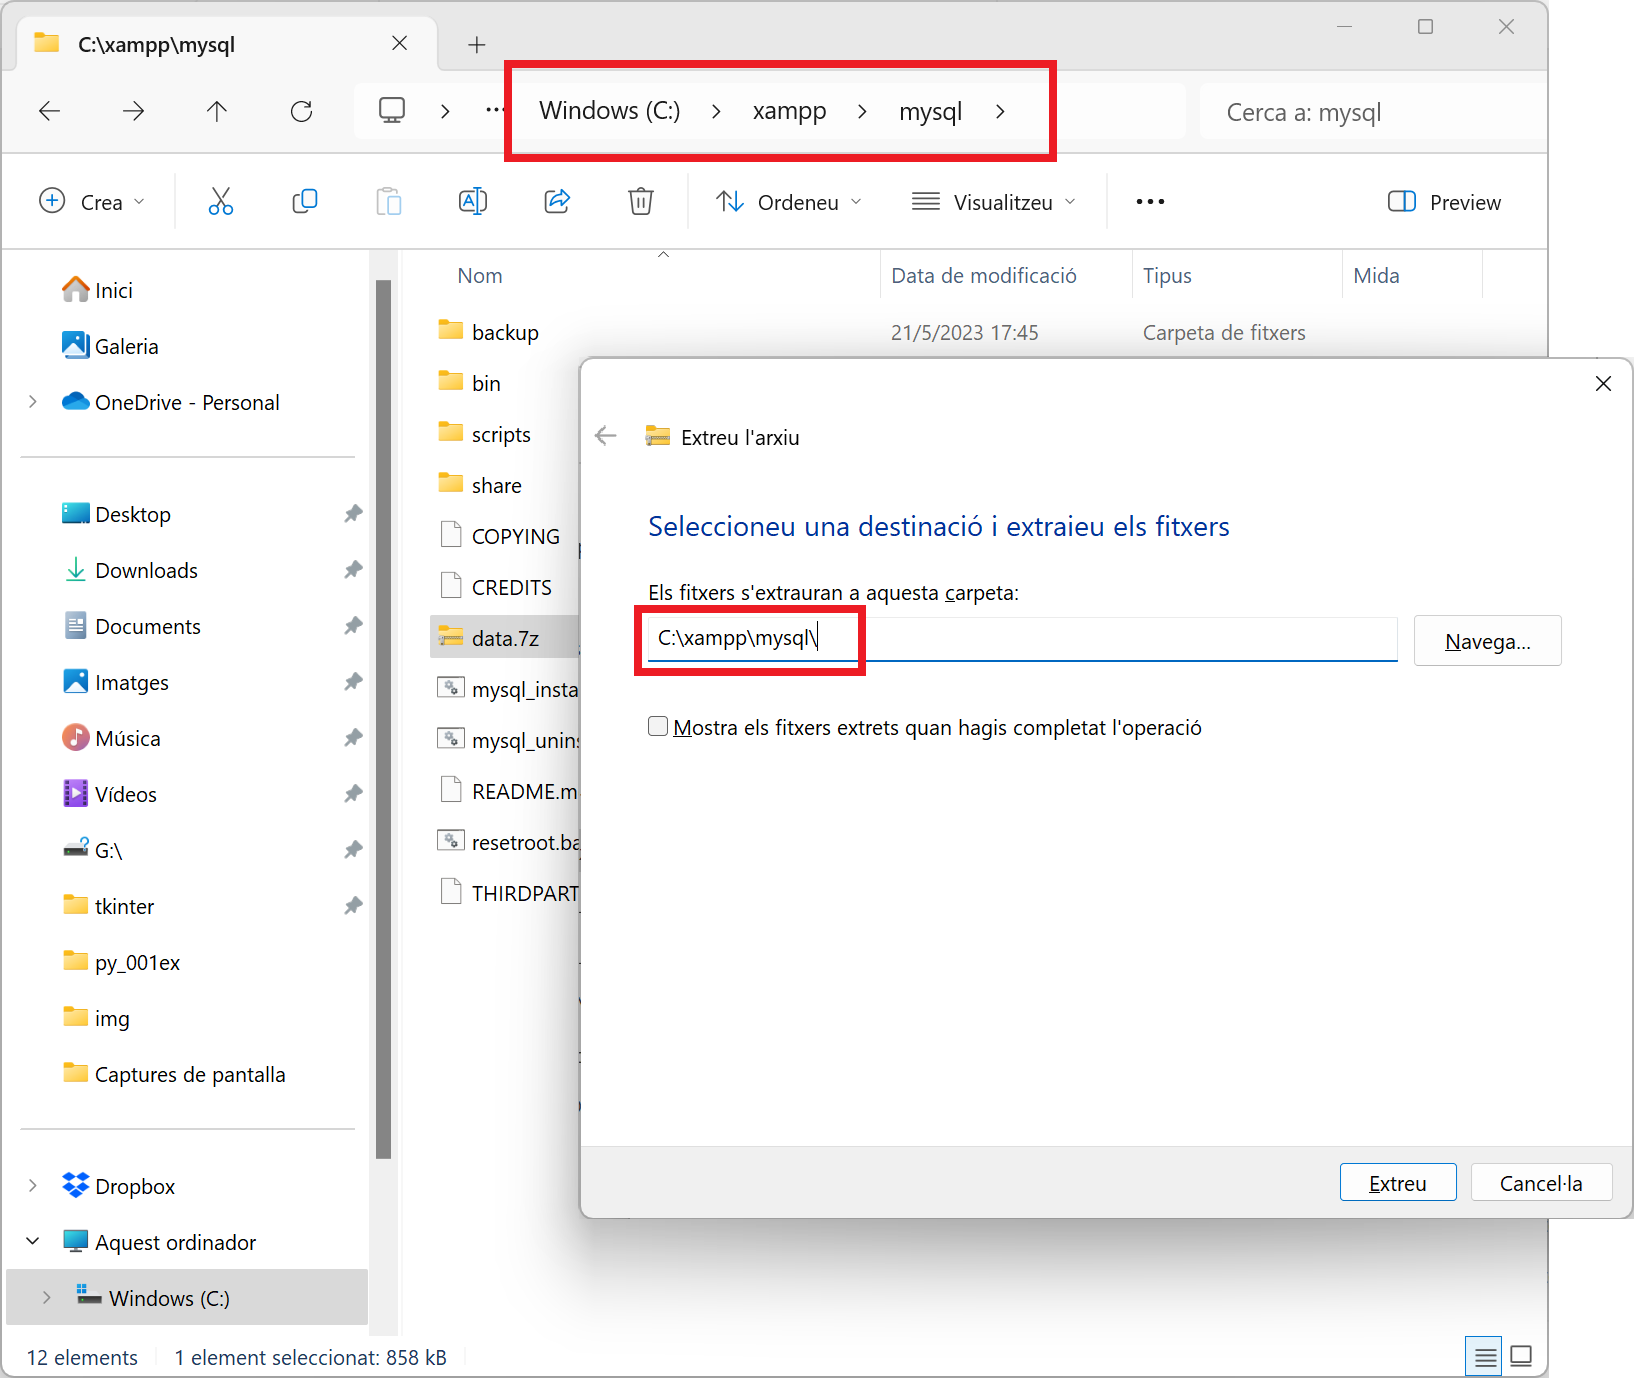
Task: Click the Delete trash icon
Action: coord(641,202)
